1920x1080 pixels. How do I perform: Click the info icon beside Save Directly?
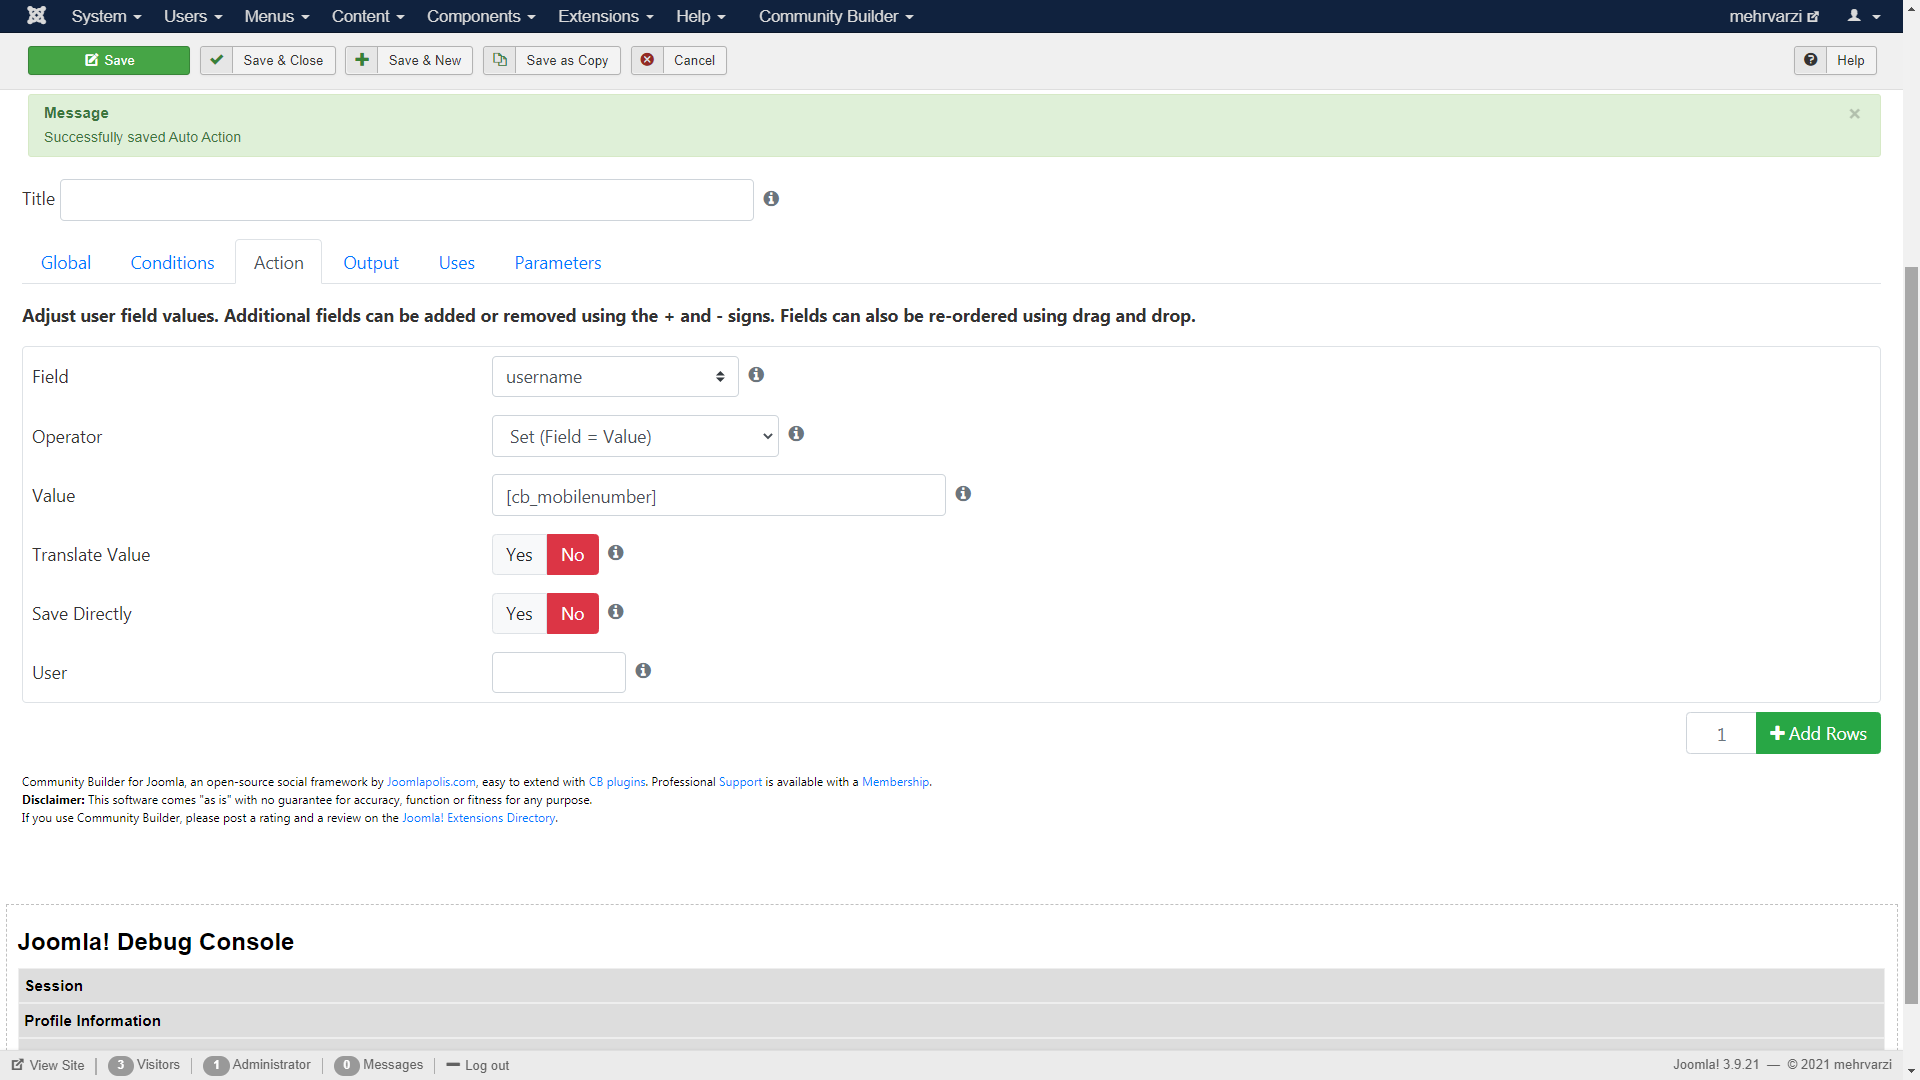[616, 612]
